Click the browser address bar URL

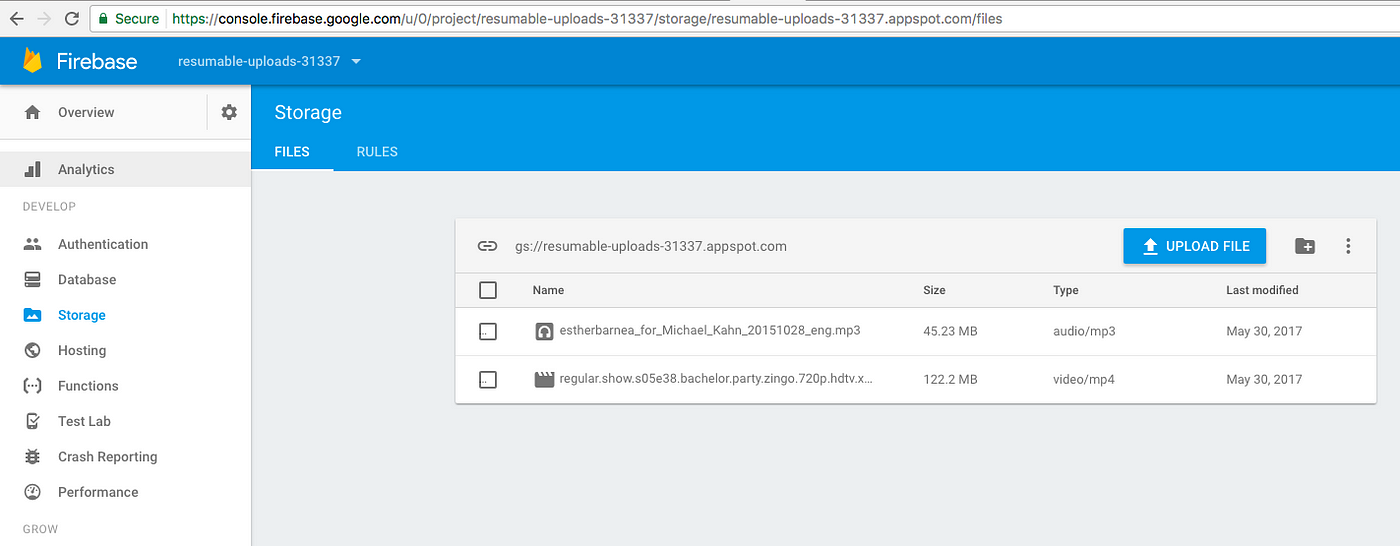586,18
